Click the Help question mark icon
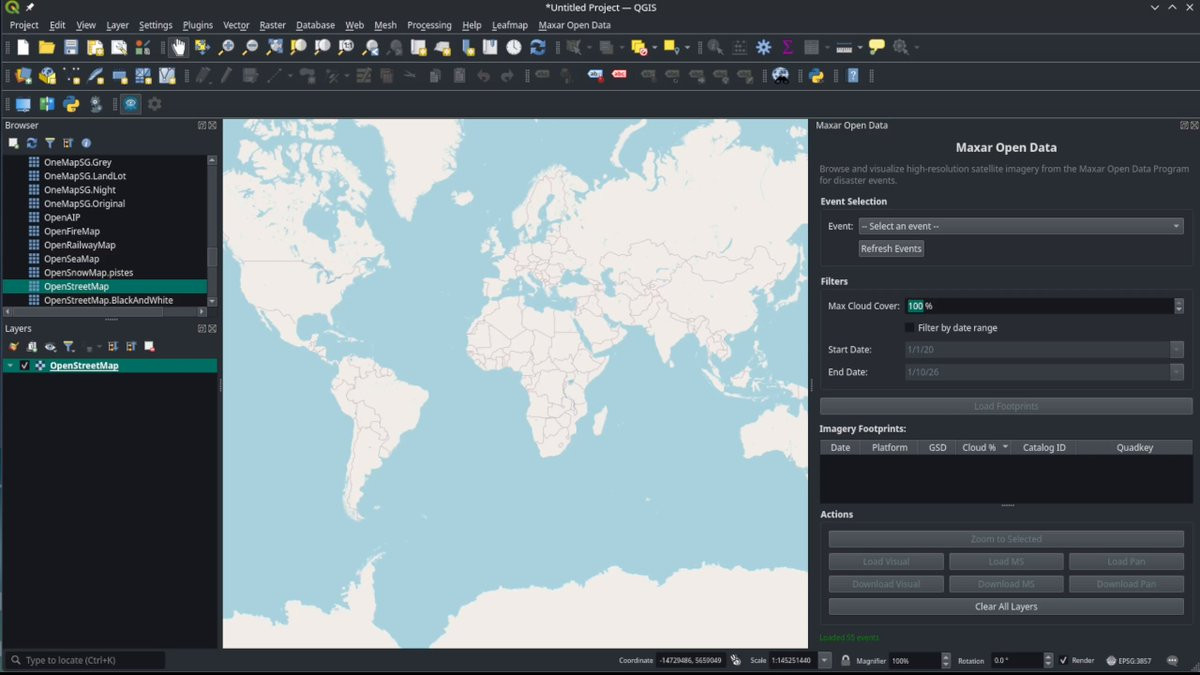 853,75
